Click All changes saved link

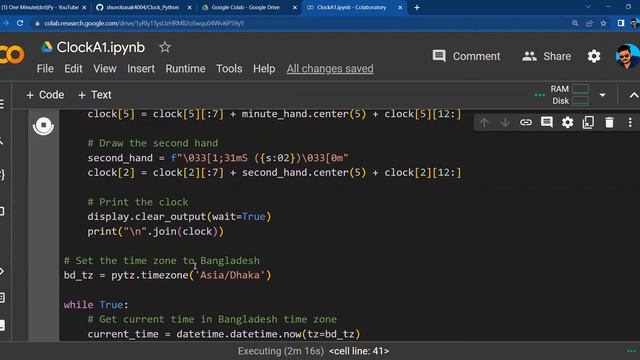[x=330, y=69]
